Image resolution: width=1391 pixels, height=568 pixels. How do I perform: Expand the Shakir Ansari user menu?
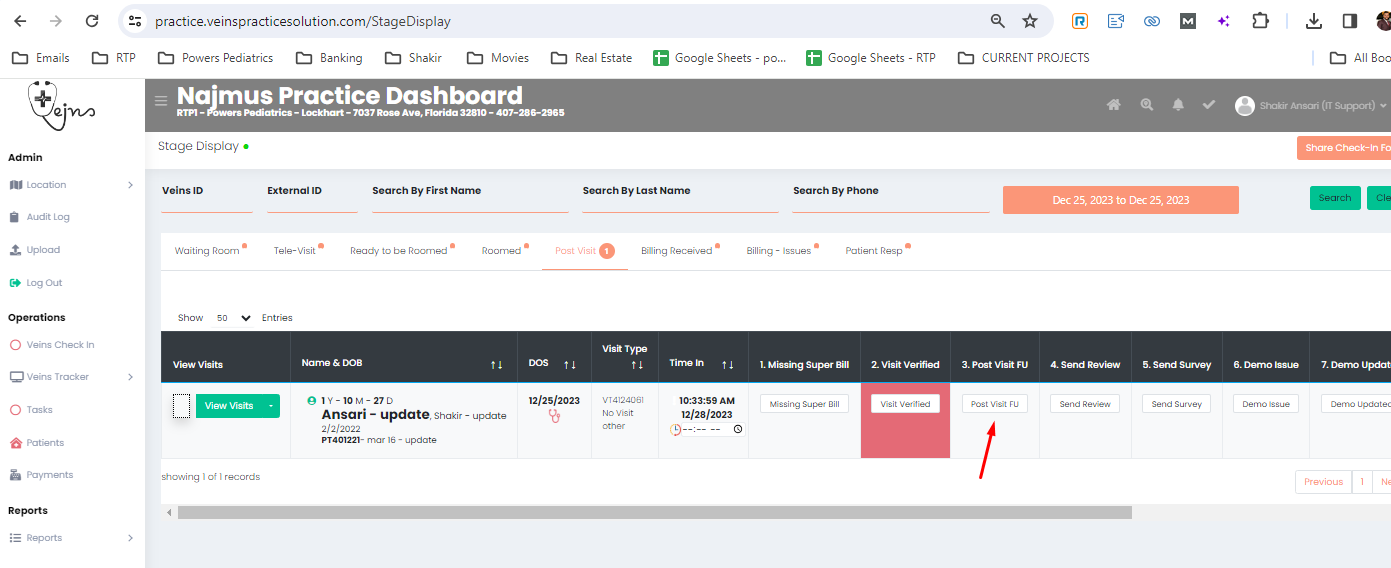1310,106
